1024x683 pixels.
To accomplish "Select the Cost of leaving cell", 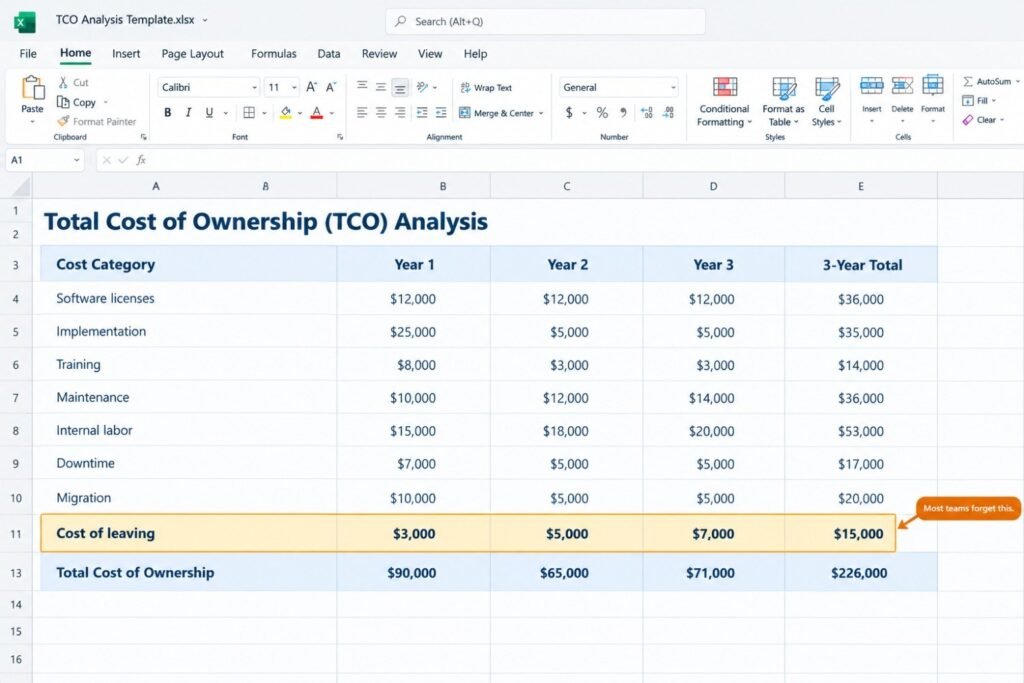I will [189, 533].
